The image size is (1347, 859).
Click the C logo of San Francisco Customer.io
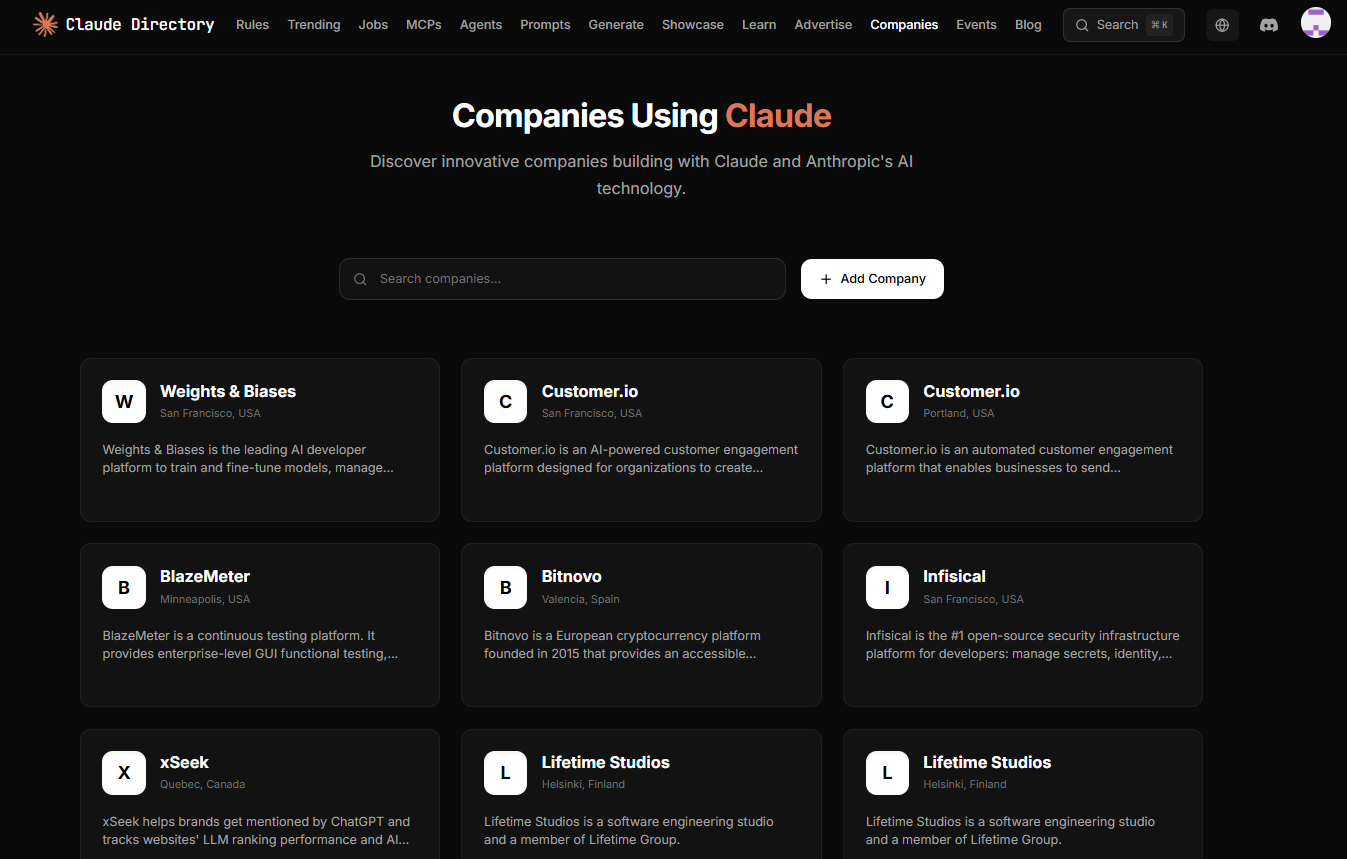pos(505,402)
